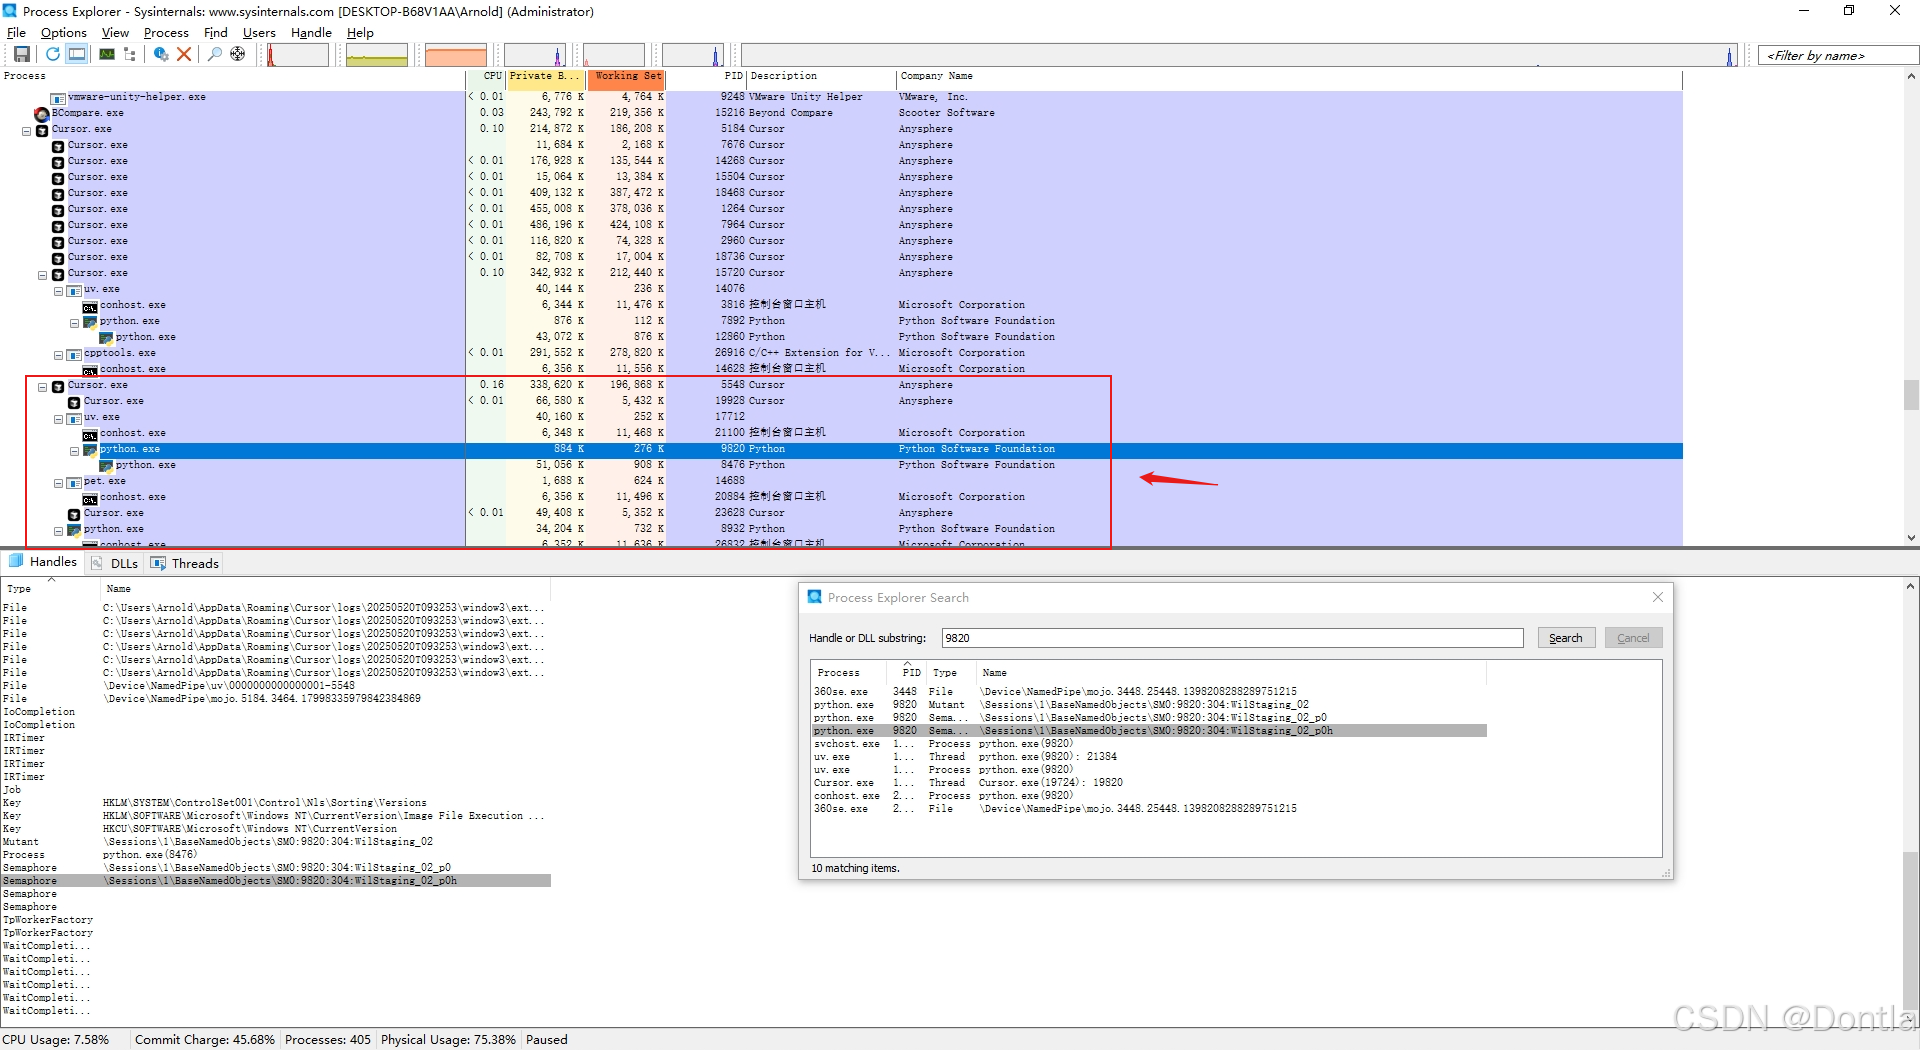Collapse the Cursor.exe PID 5548 subtree
The image size is (1920, 1050).
pyautogui.click(x=43, y=387)
